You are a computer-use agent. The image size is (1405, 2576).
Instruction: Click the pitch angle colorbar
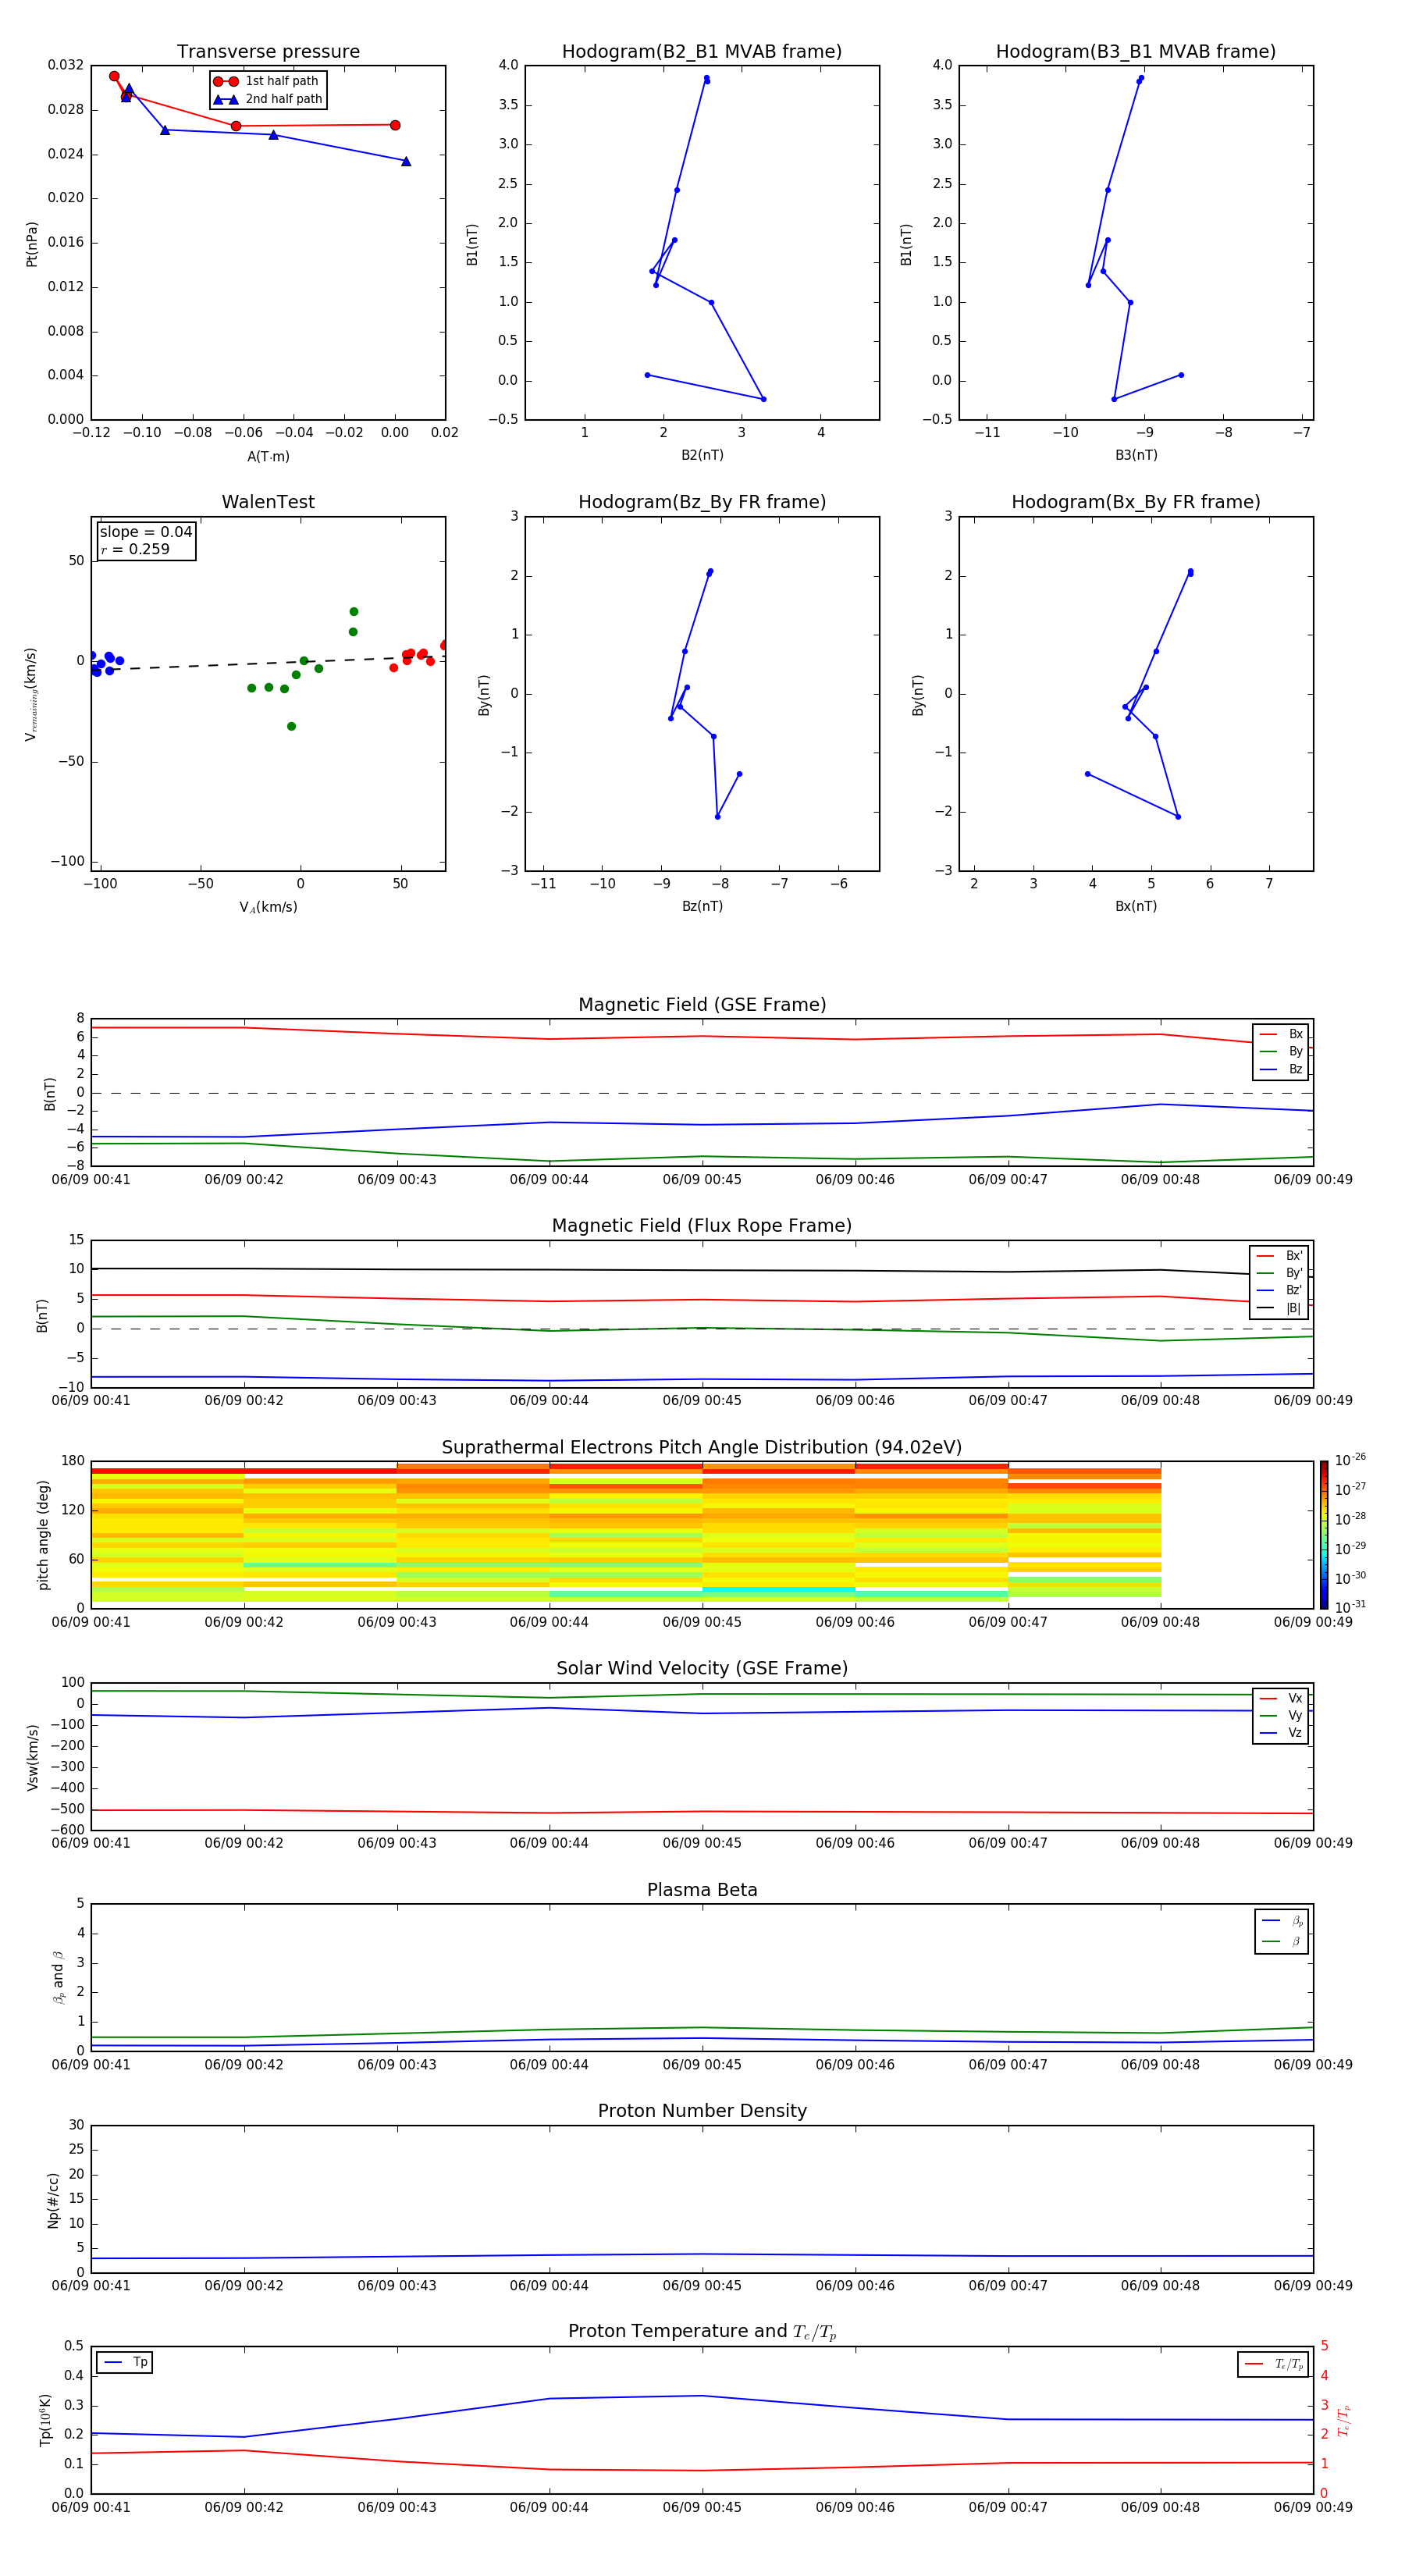(x=1324, y=1535)
